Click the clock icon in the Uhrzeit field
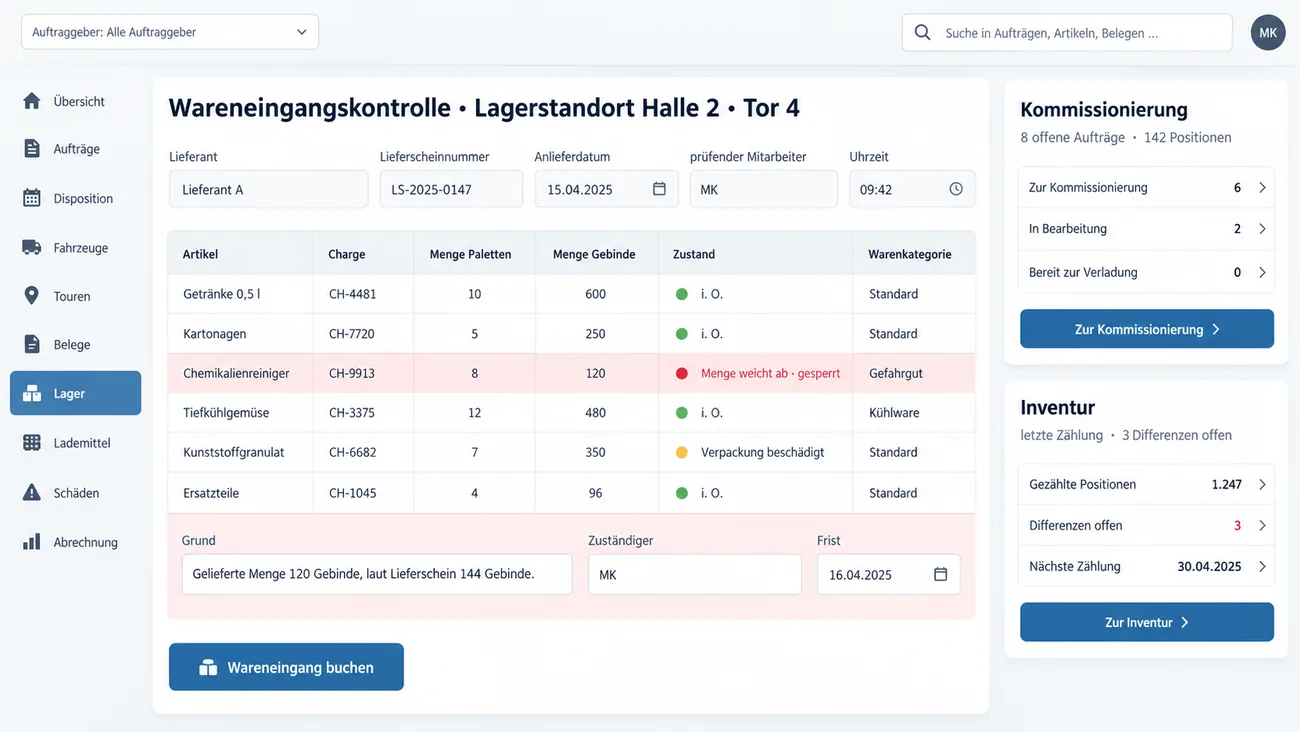 (x=956, y=189)
